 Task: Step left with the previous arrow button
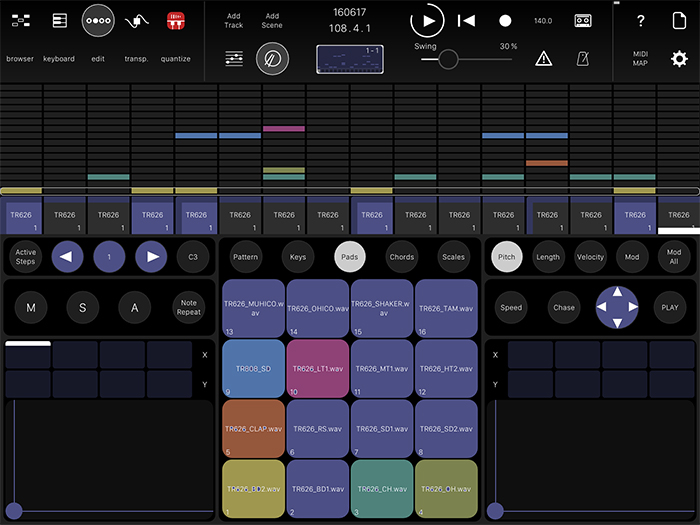(x=67, y=257)
